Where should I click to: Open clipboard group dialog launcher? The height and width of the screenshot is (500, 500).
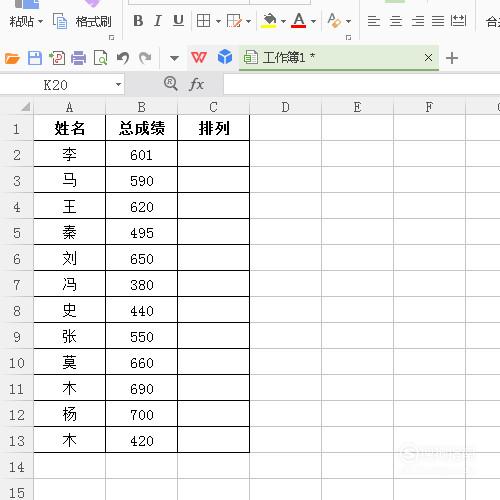tap(112, 37)
